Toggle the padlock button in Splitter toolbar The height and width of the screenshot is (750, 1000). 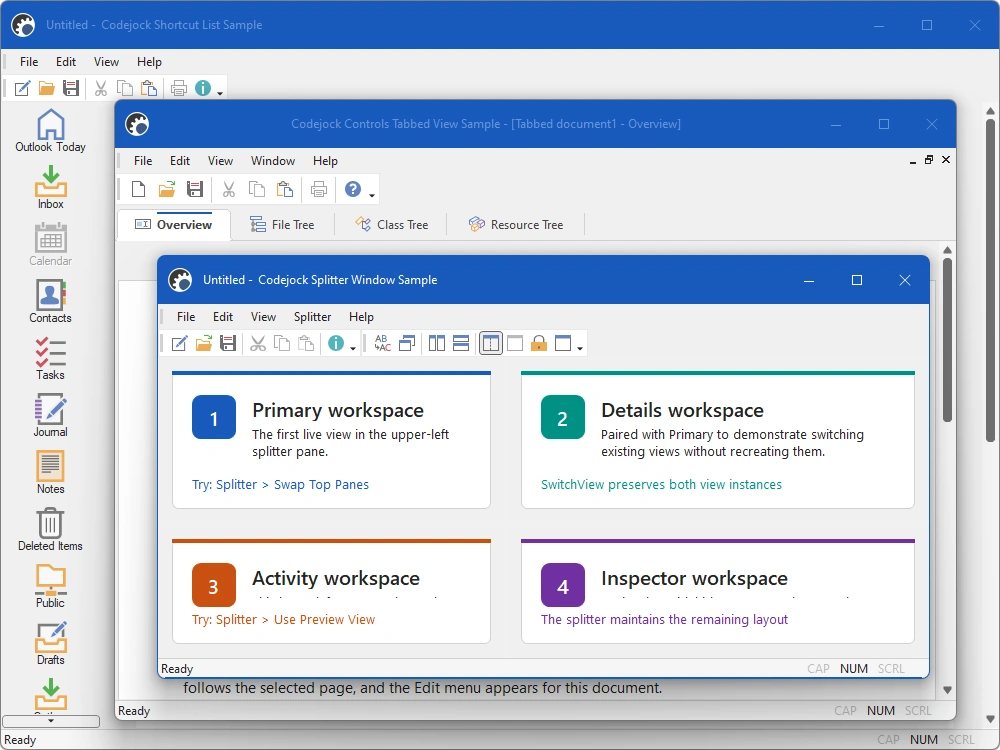[539, 343]
